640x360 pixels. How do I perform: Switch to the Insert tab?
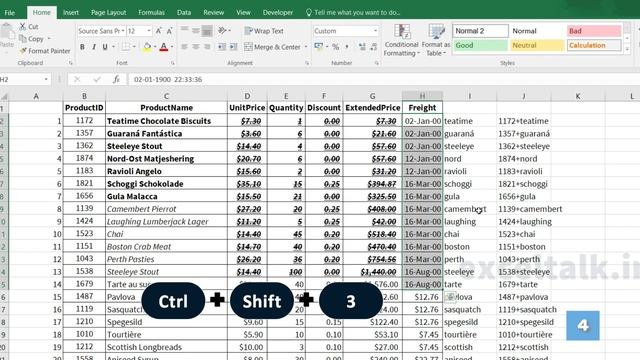pos(71,13)
